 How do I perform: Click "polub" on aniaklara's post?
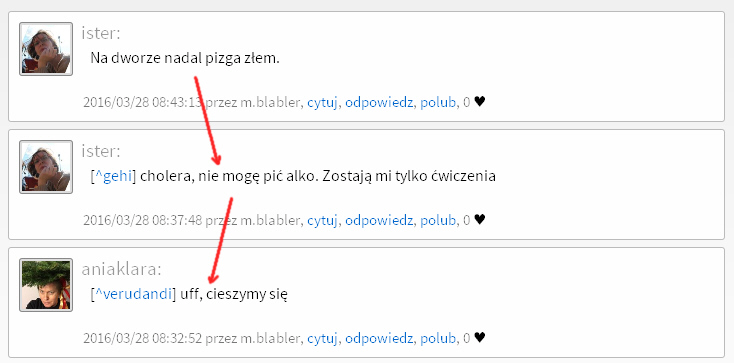(x=438, y=338)
